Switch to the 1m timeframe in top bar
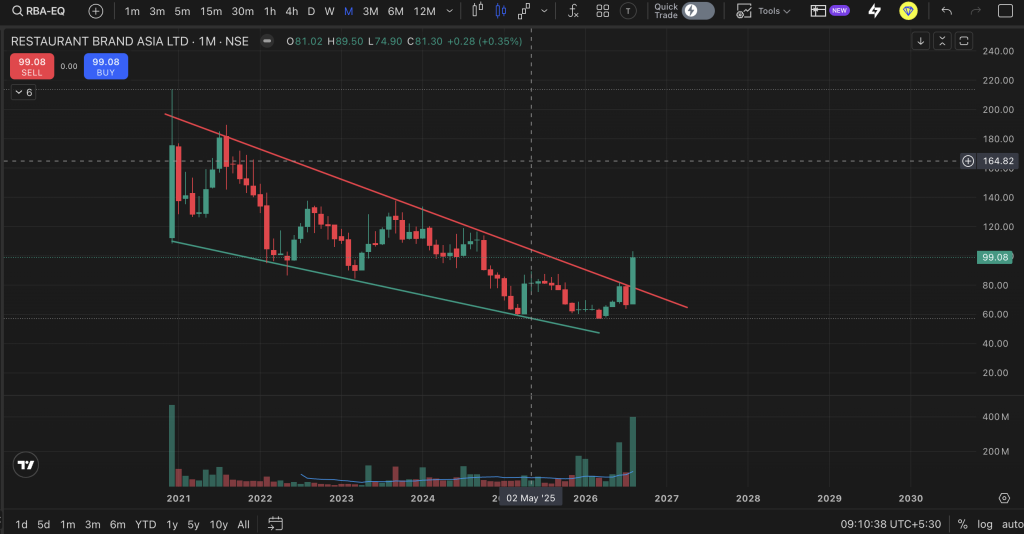Screen dimensions: 1024x534 point(132,11)
